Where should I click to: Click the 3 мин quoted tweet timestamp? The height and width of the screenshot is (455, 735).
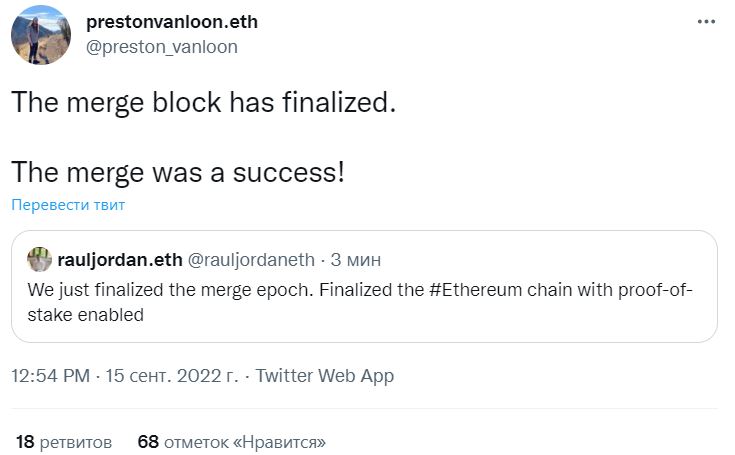(356, 260)
